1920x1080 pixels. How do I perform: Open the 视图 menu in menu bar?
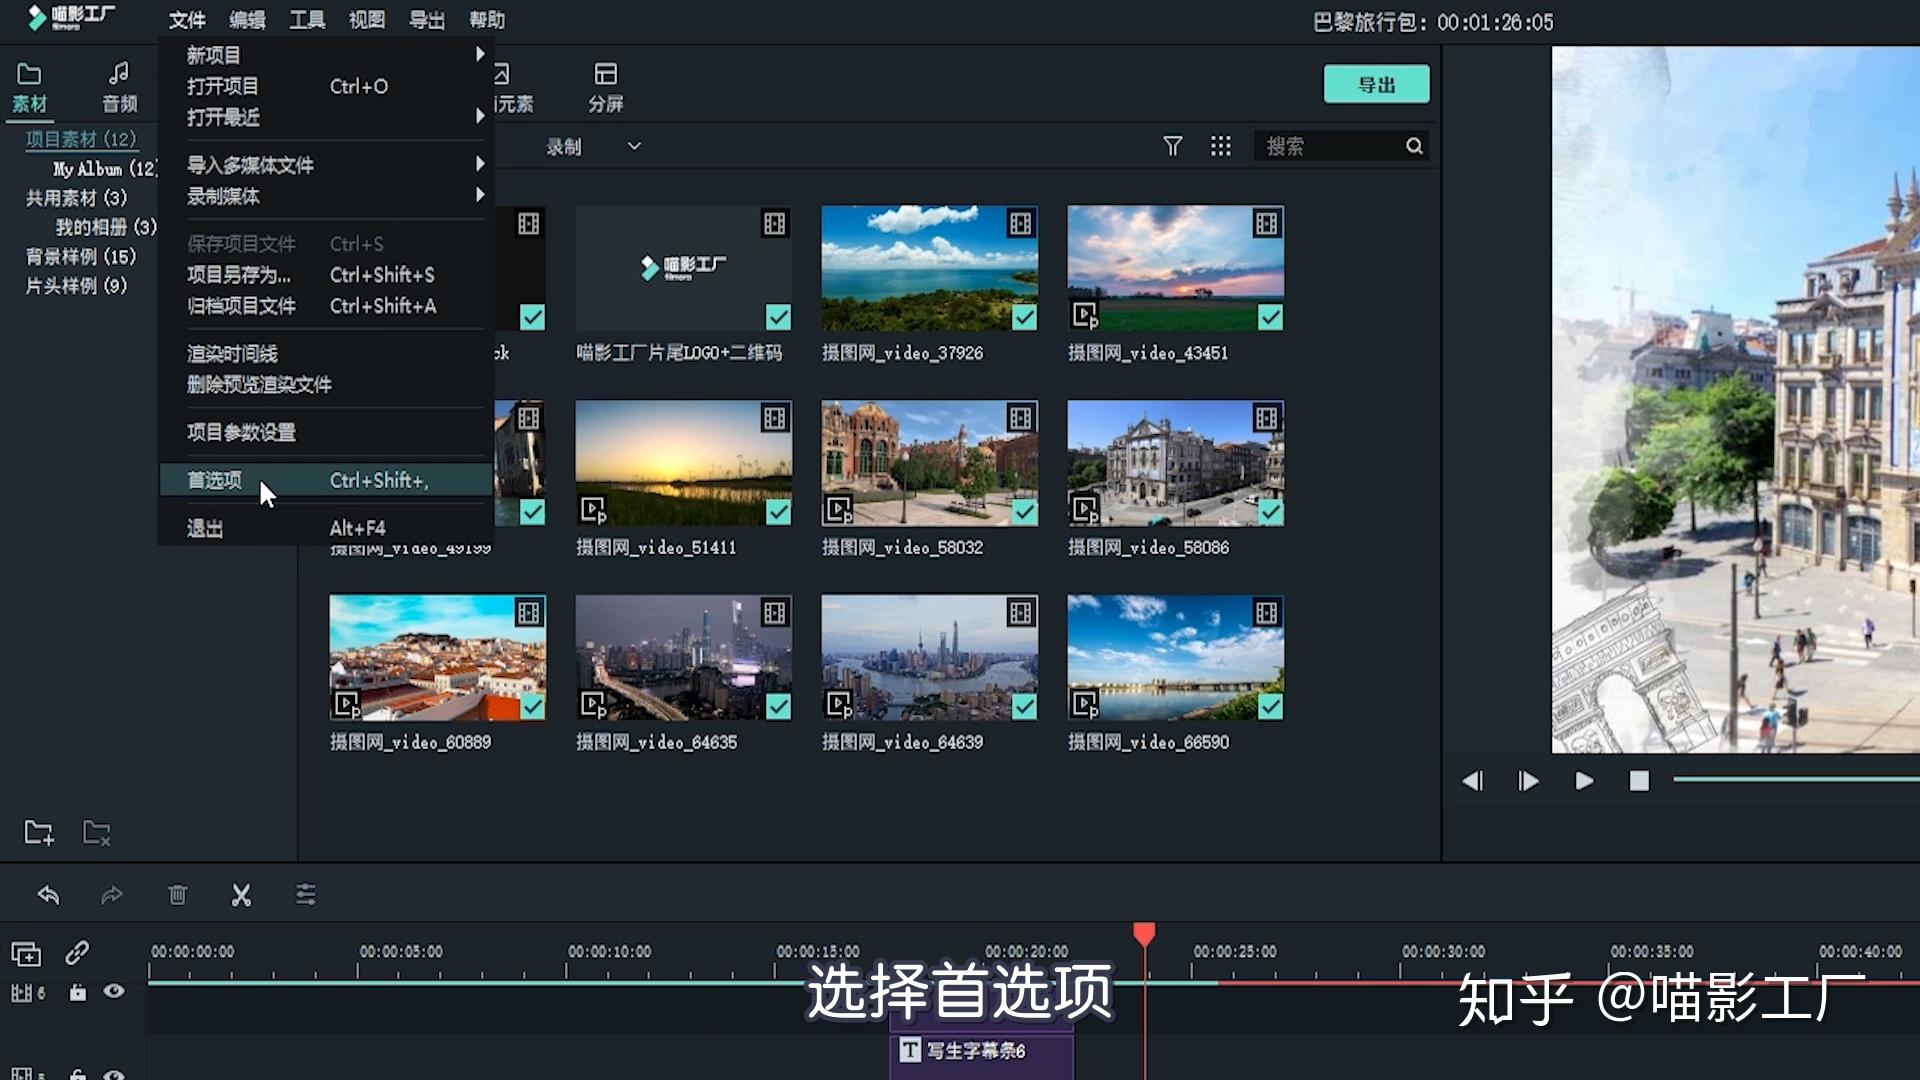[367, 20]
